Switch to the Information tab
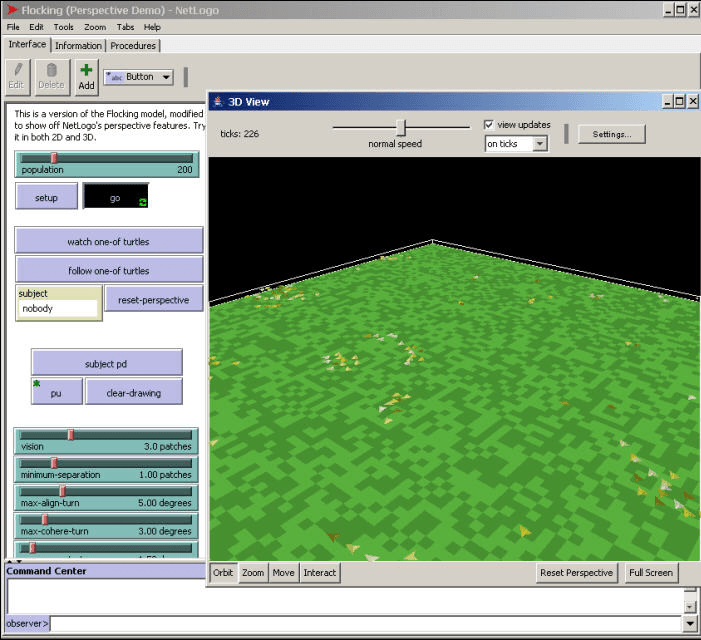Screen dimensions: 701x640 [78, 46]
